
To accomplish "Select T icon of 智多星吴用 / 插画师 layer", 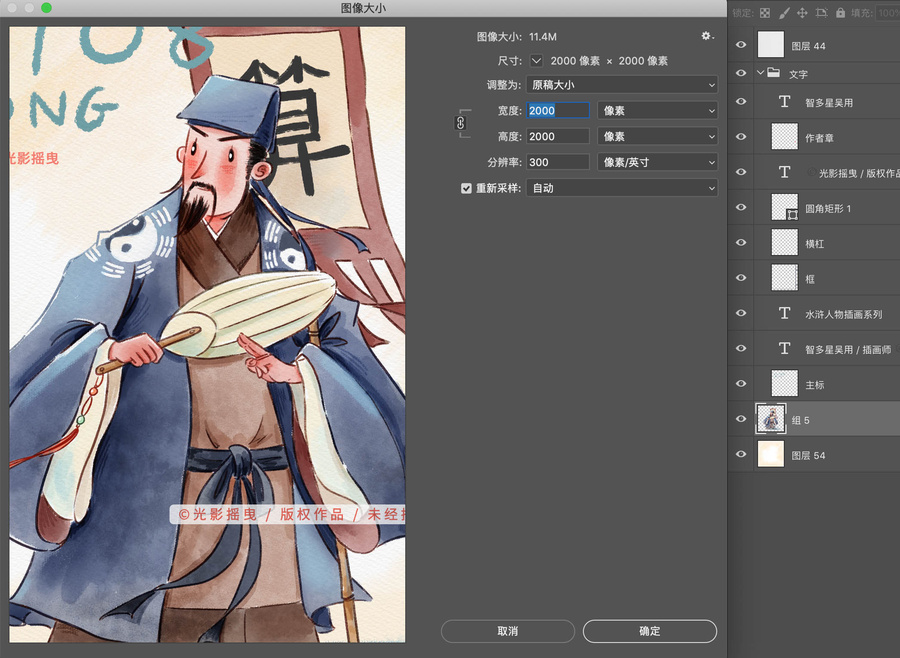I will [x=784, y=349].
